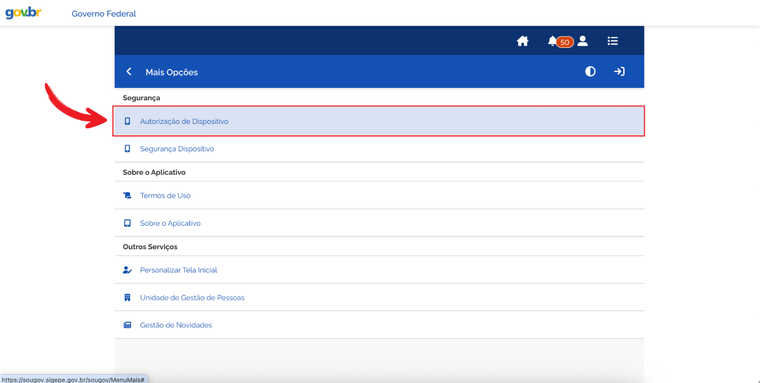
Task: Open Autorização de Dispositivo
Action: 379,121
